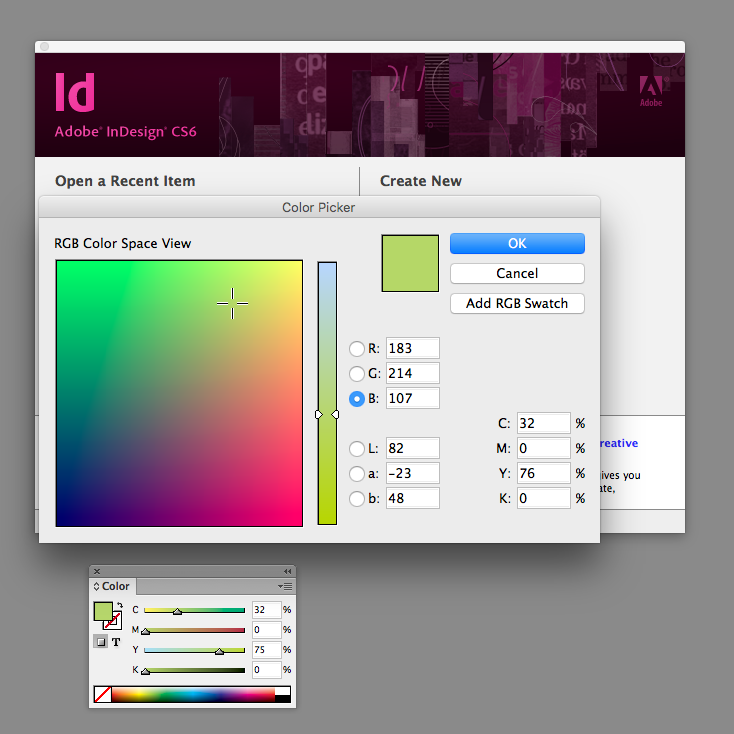734x734 pixels.
Task: Select the B radio button
Action: coord(357,399)
